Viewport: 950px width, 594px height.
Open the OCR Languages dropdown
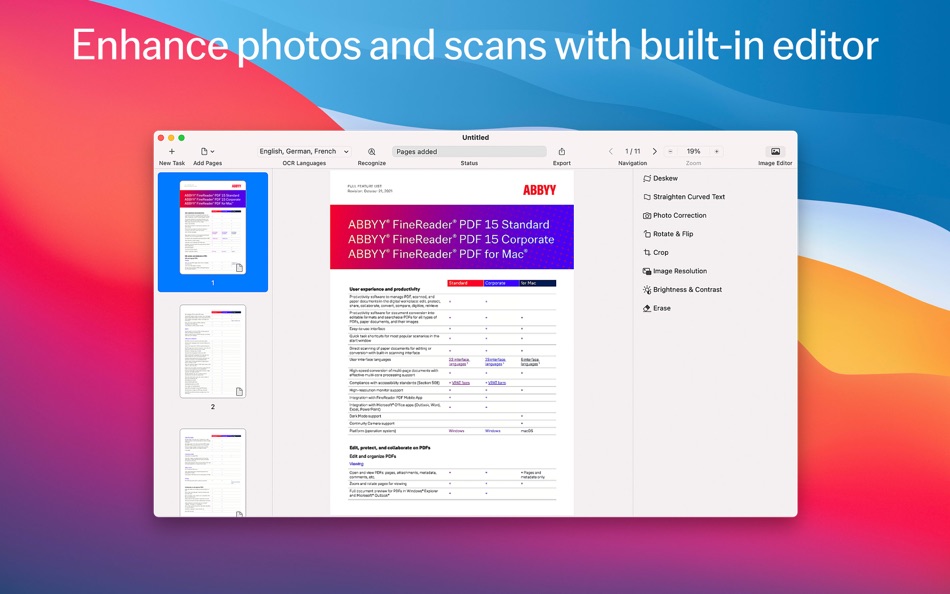304,152
